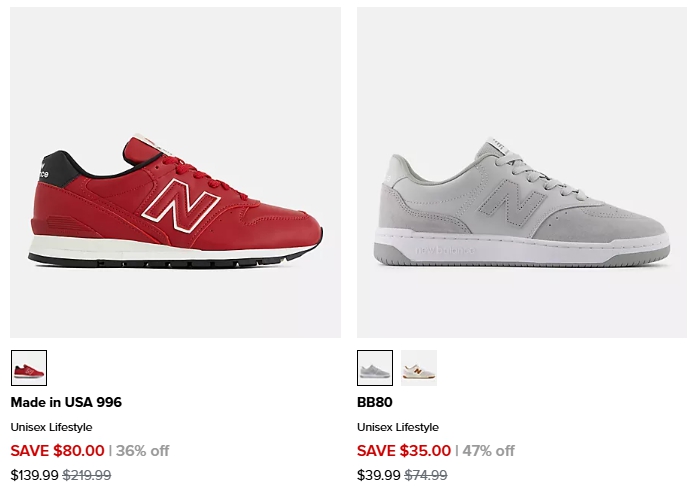Screen dimensions: 692x495
Task: Click the N logo on the red sneaker
Action: tap(181, 205)
